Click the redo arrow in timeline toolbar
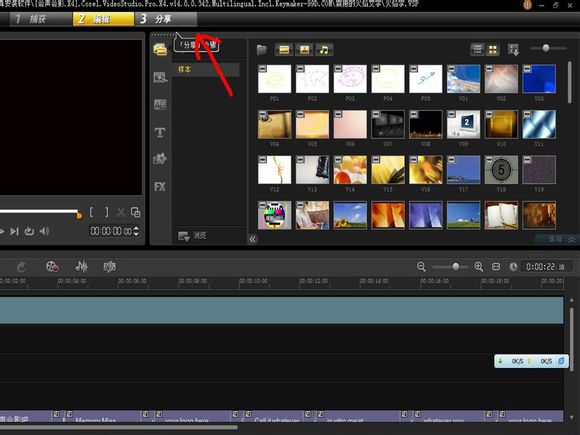Viewport: 580px width, 435px height. (x=21, y=267)
